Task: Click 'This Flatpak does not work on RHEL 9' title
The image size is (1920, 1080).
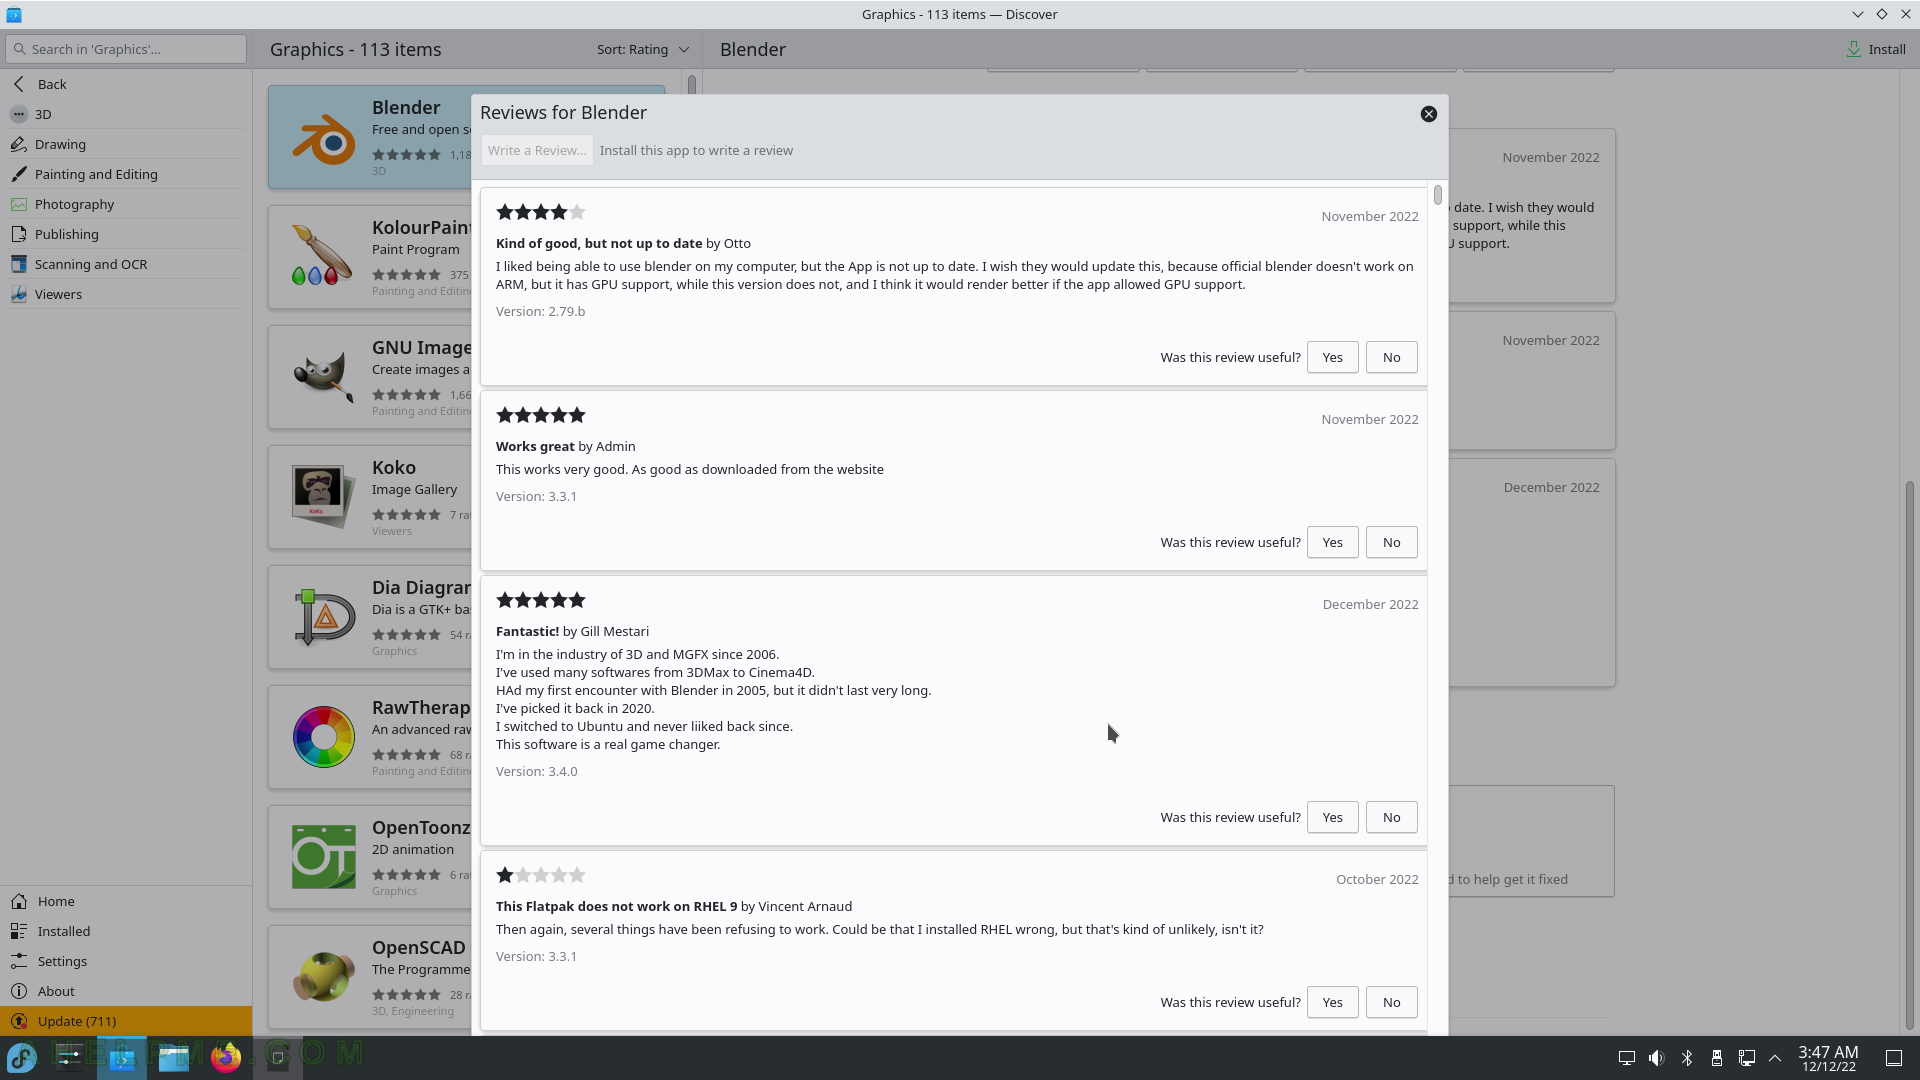Action: 616,906
